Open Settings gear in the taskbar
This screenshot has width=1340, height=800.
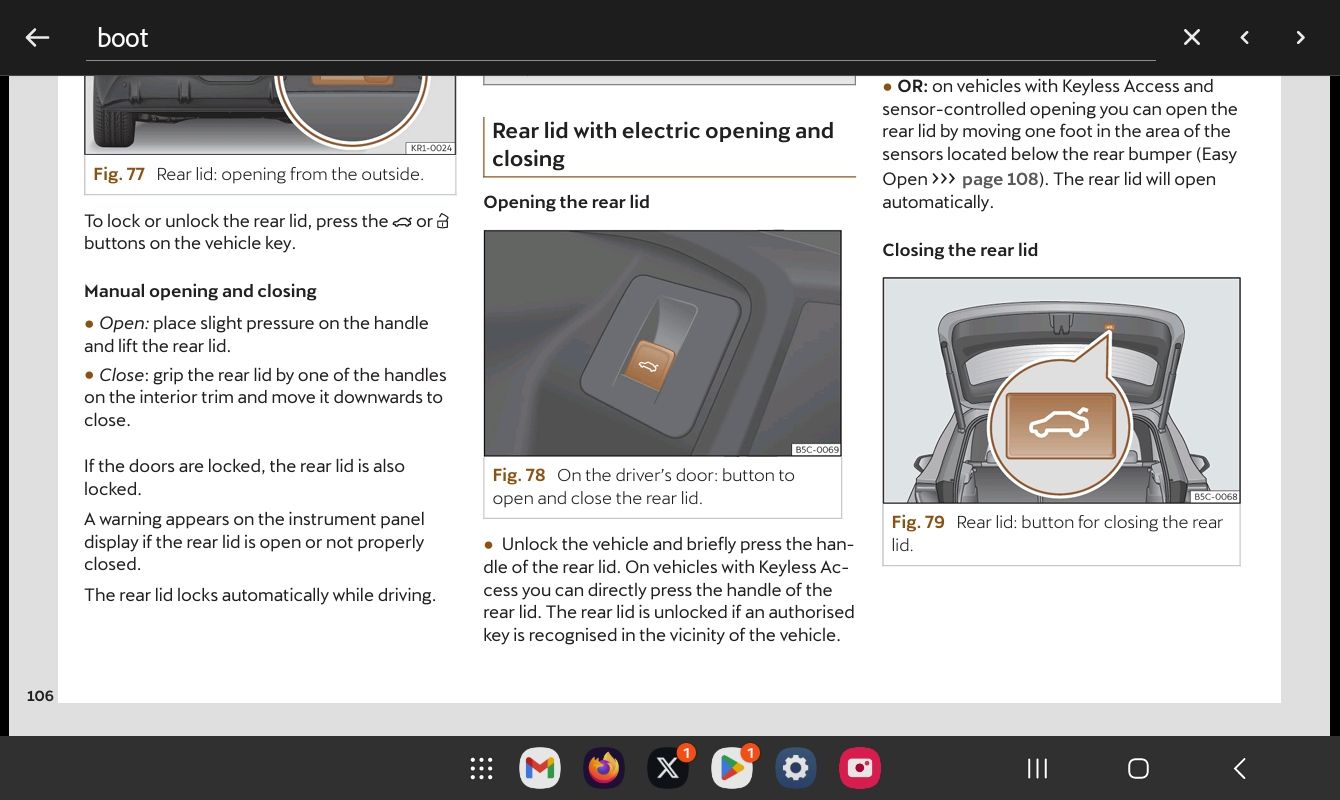point(795,768)
